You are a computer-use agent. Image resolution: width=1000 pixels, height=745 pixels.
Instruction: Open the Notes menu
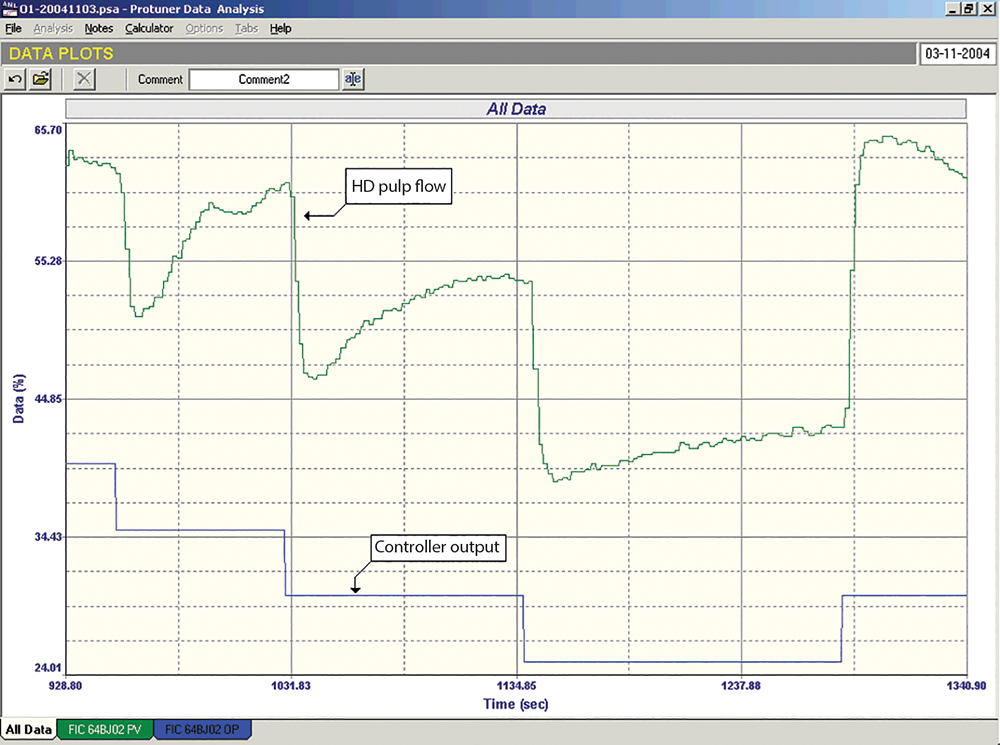tap(99, 28)
